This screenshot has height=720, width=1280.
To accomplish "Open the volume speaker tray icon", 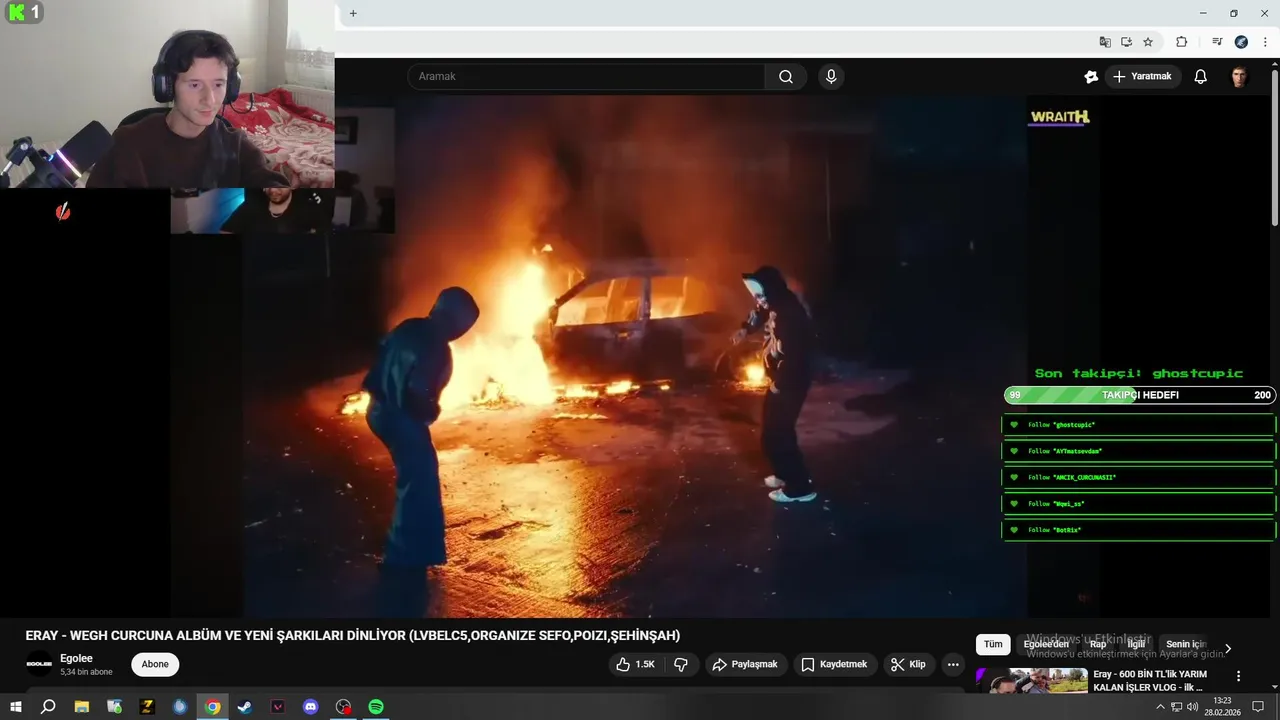I will click(x=1192, y=707).
